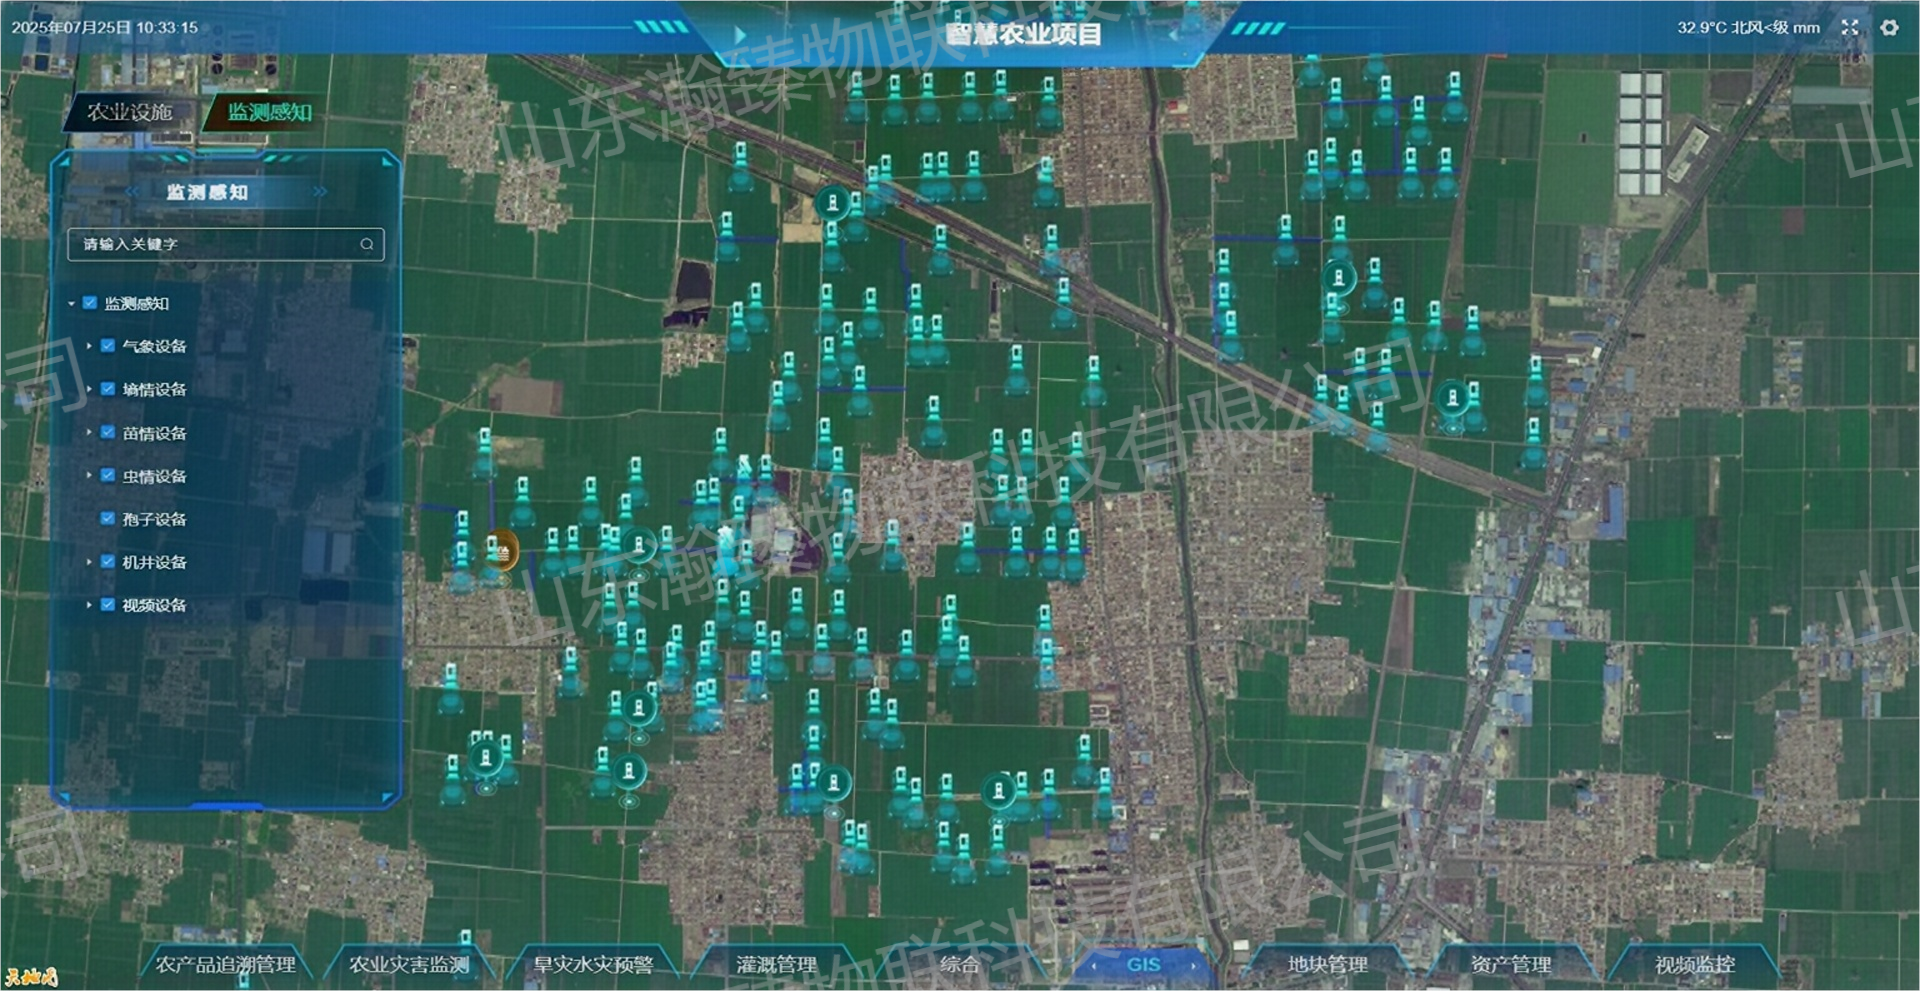Uncheck the 气象设备 checkbox
The height and width of the screenshot is (991, 1920).
pos(107,346)
